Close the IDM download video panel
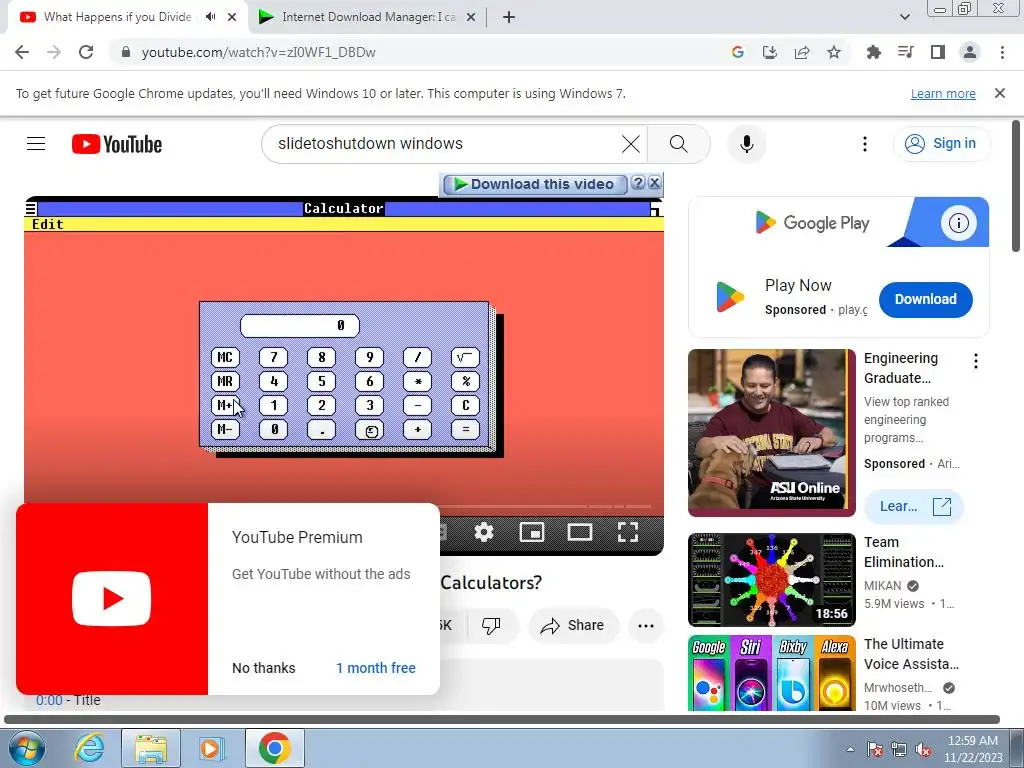 [654, 184]
